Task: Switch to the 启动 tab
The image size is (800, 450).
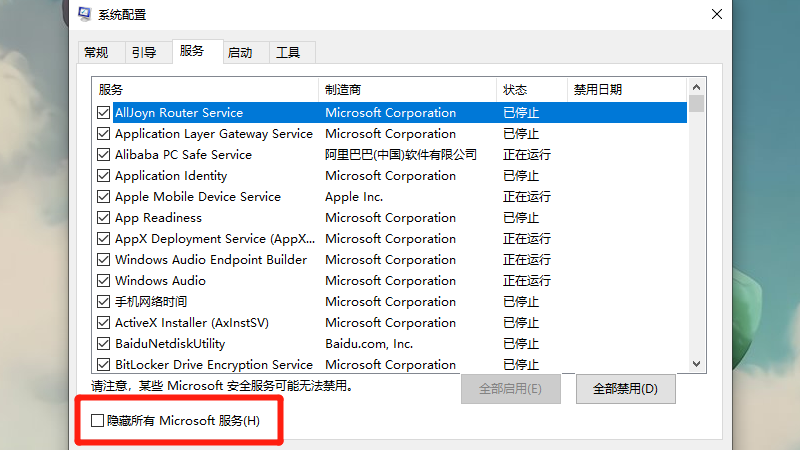Action: pyautogui.click(x=240, y=52)
